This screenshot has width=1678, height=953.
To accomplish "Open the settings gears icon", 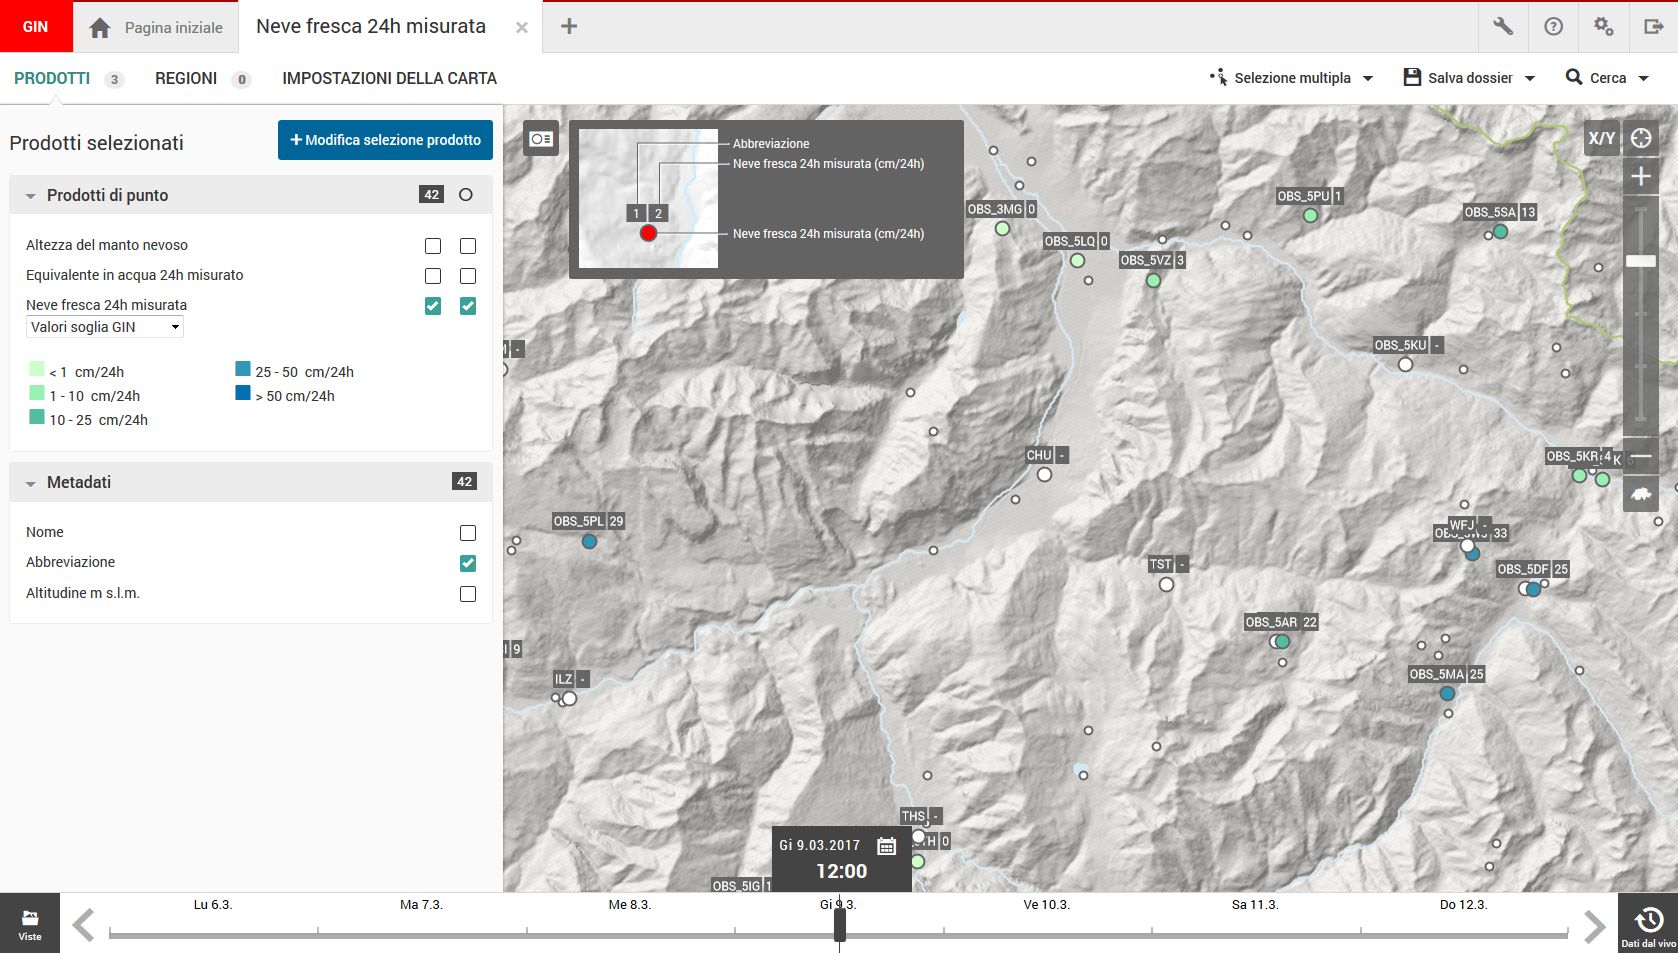I will tap(1603, 27).
